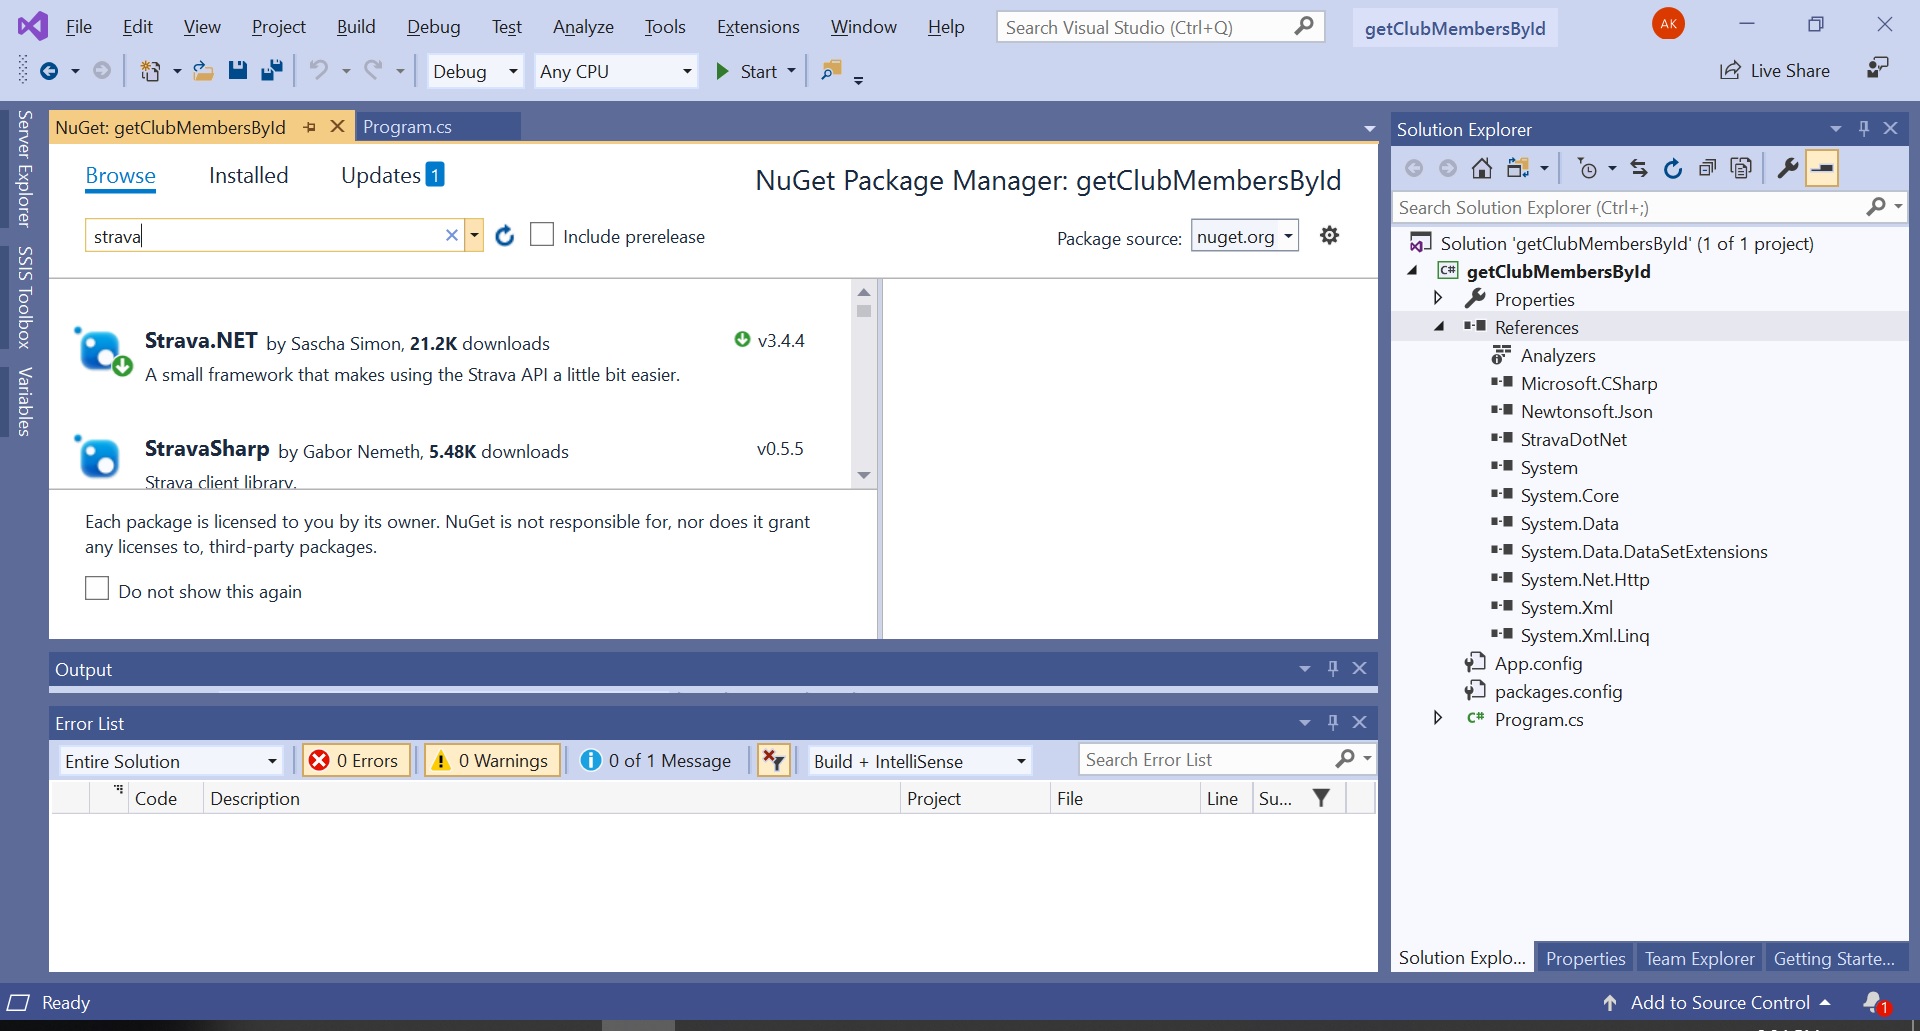Click the Show All Files icon
Image resolution: width=1920 pixels, height=1031 pixels.
point(1741,168)
